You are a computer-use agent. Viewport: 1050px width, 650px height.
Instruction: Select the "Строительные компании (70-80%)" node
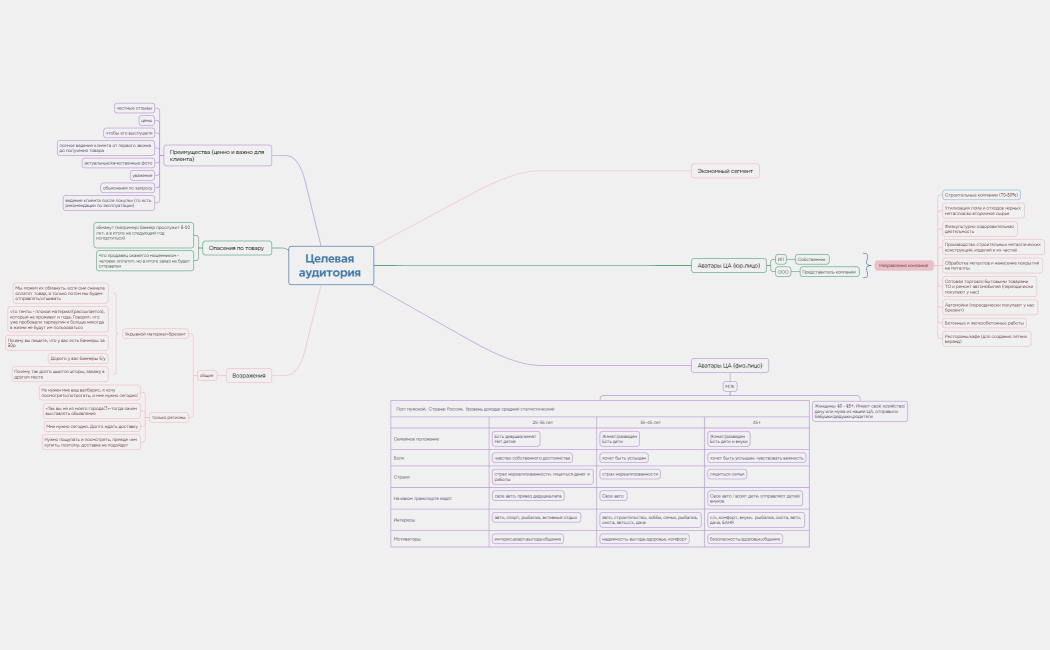click(x=981, y=195)
